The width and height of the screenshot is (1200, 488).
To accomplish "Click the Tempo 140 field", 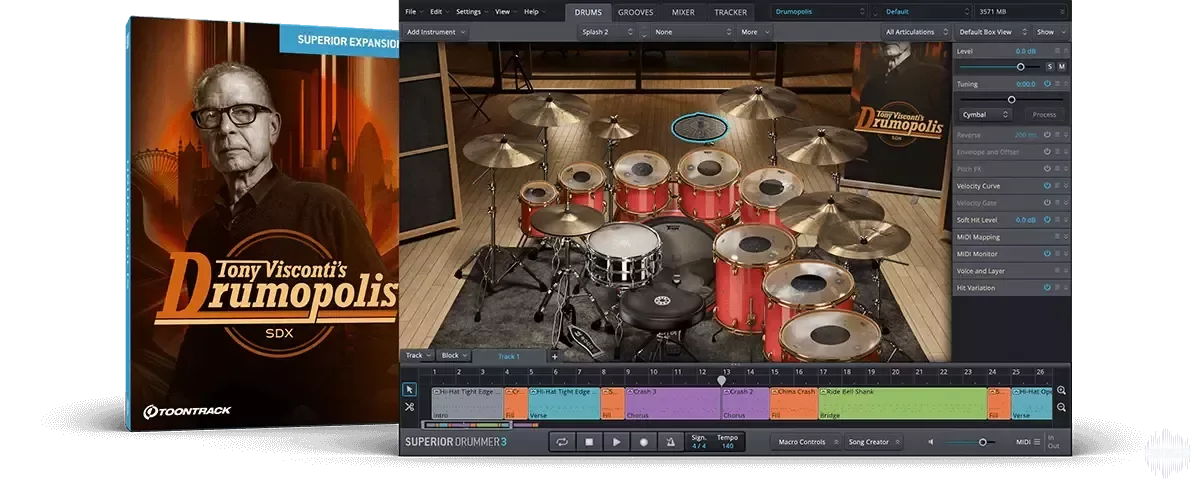I will (x=727, y=441).
